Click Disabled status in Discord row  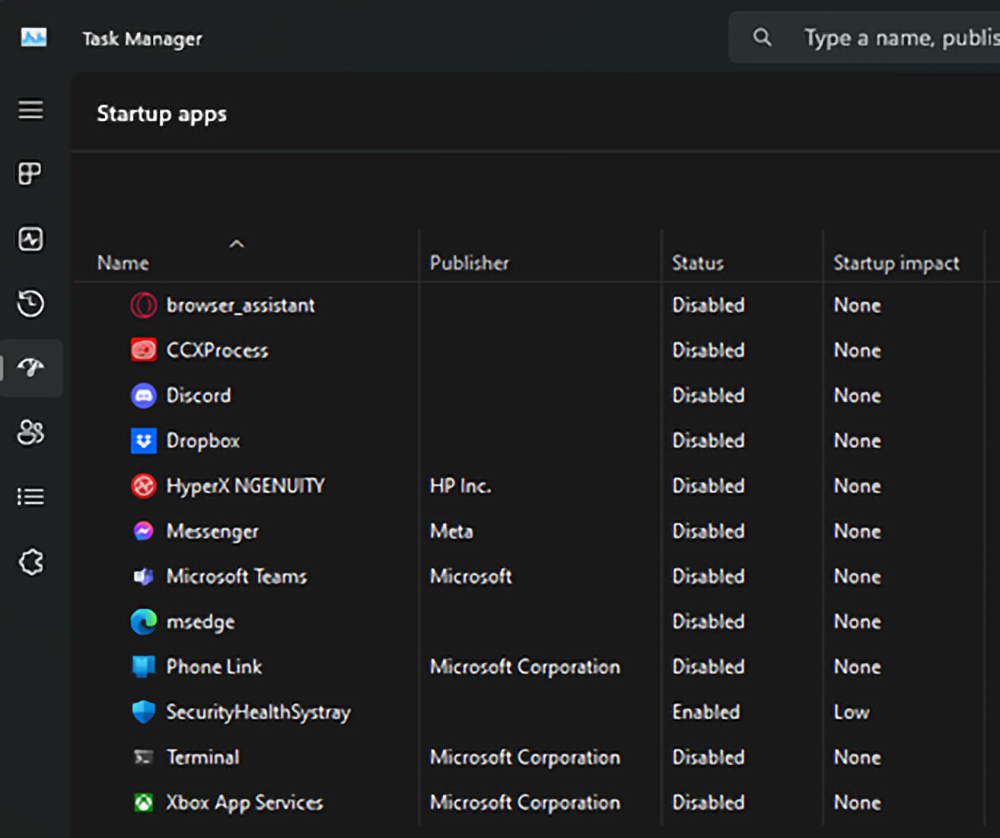[709, 395]
